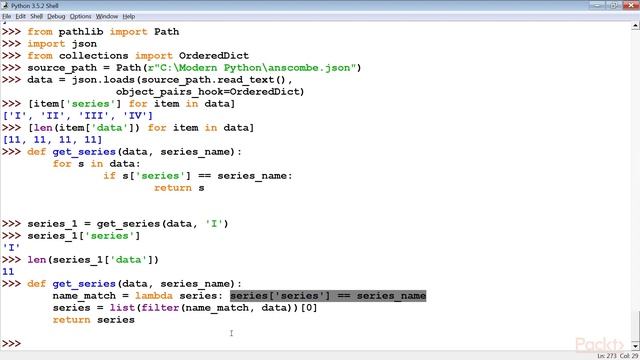Open the Options menu
The width and height of the screenshot is (640, 360).
click(80, 16)
